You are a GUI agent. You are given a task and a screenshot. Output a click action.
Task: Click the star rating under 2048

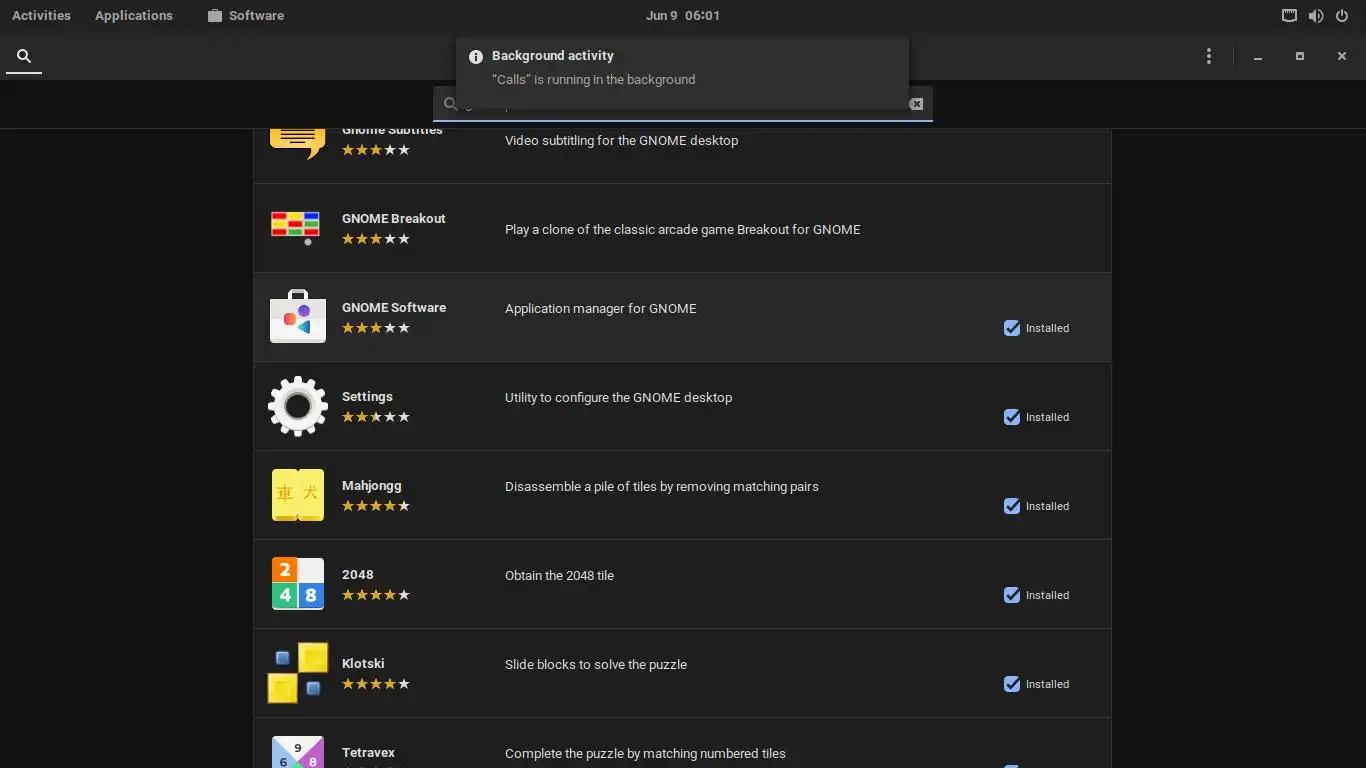point(376,595)
